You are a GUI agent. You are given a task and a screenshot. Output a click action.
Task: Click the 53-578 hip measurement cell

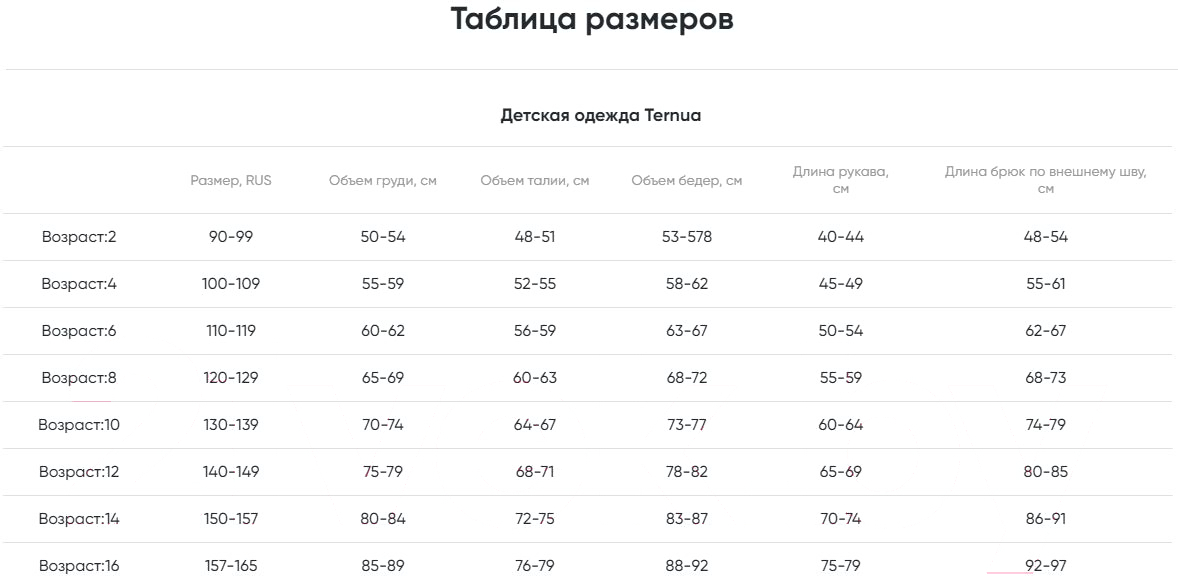point(687,237)
